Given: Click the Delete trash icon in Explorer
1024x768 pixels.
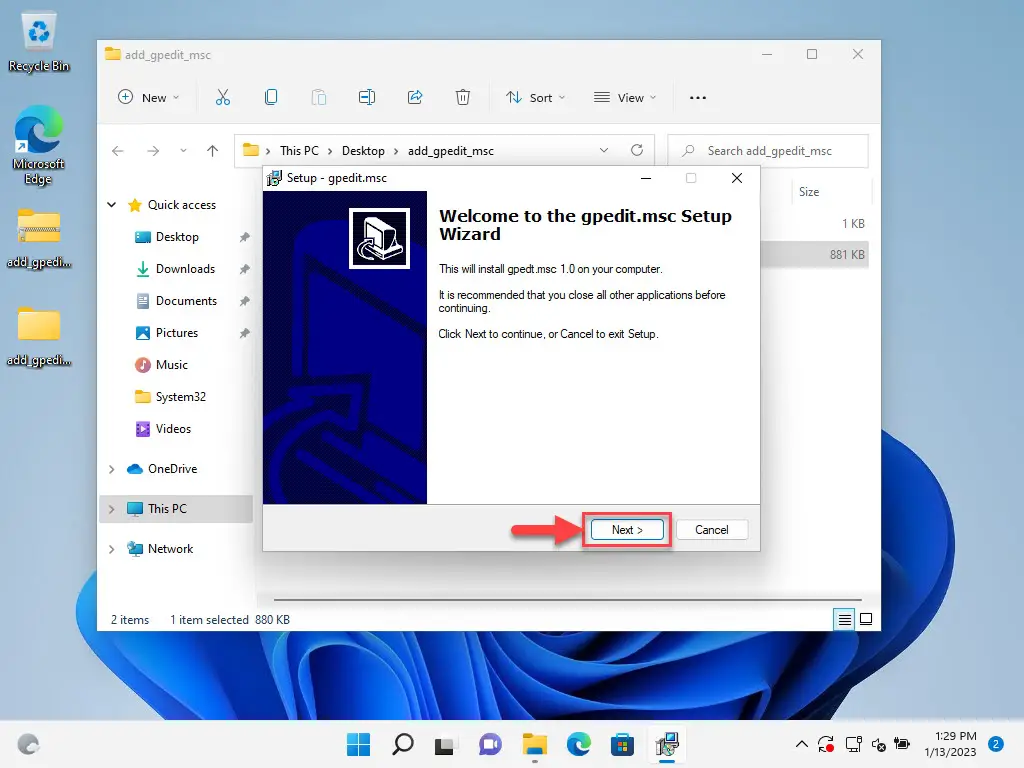Looking at the screenshot, I should click(x=462, y=97).
